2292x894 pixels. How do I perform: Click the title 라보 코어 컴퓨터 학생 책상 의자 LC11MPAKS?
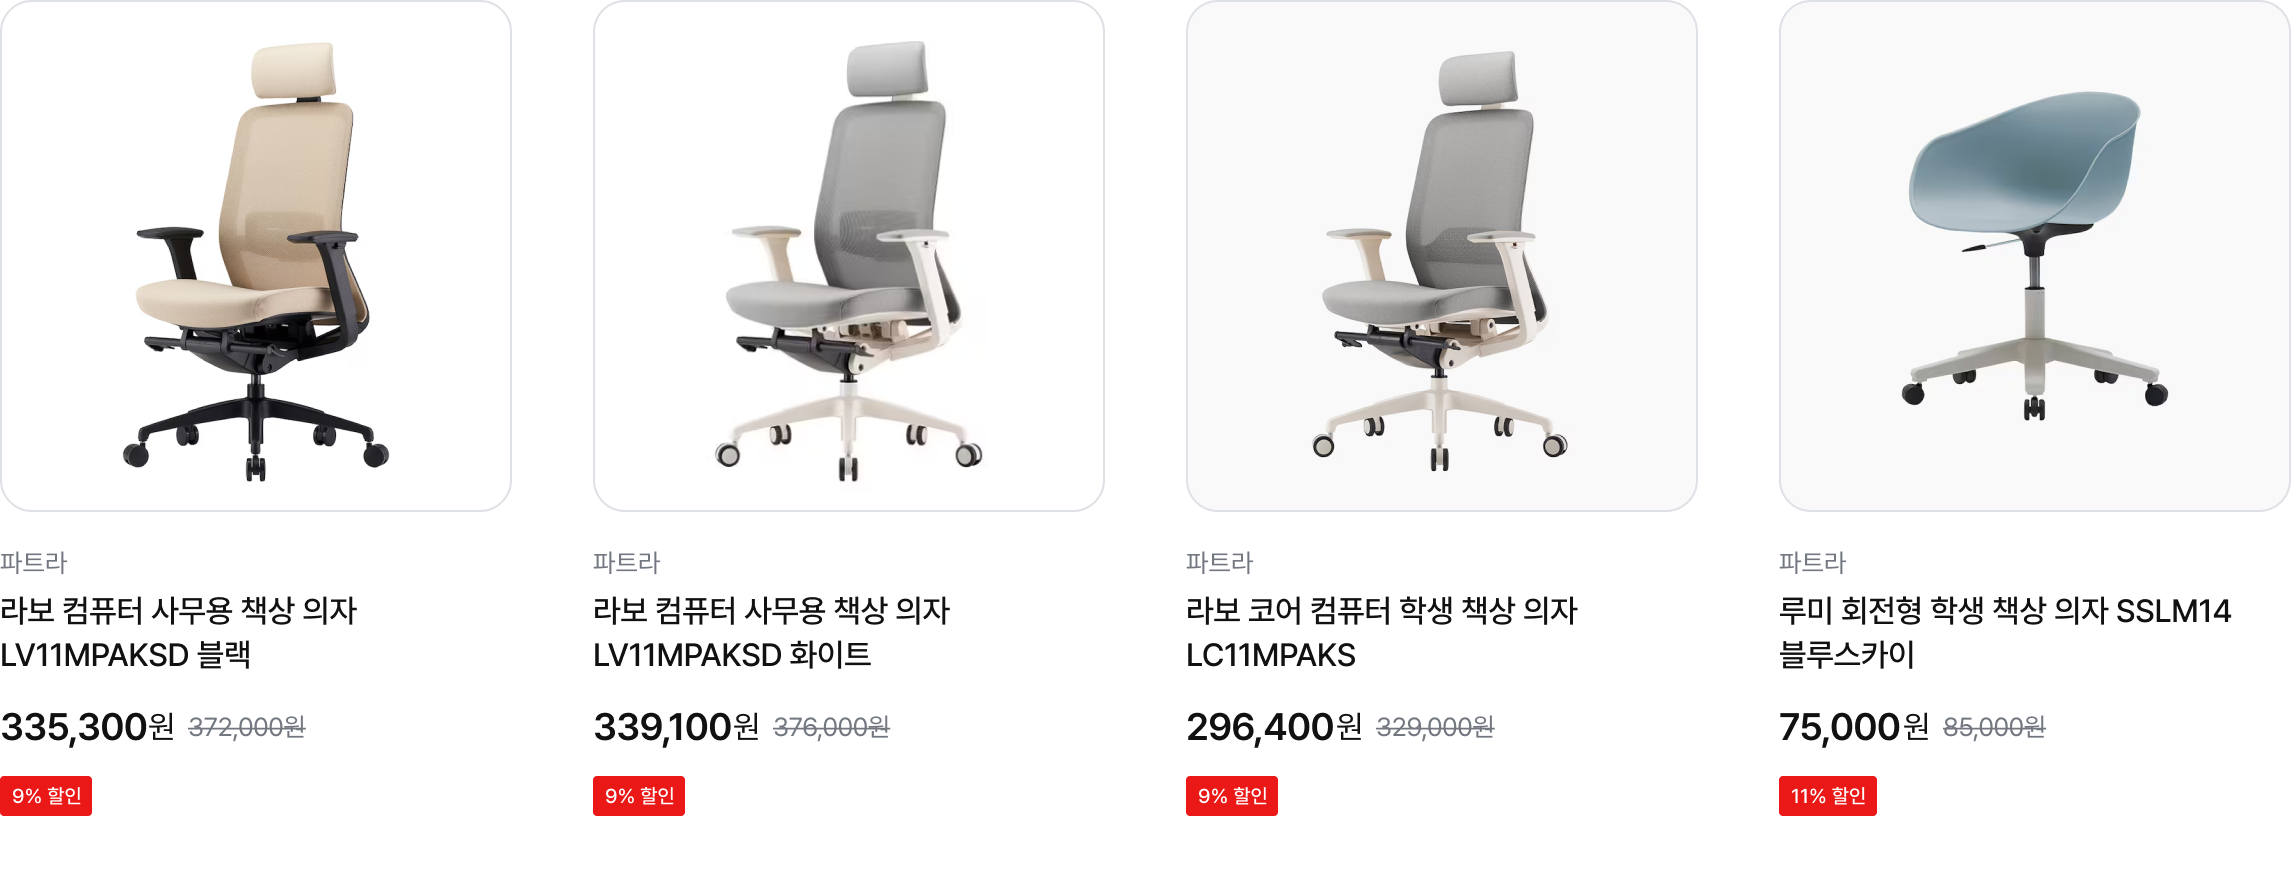[1382, 632]
